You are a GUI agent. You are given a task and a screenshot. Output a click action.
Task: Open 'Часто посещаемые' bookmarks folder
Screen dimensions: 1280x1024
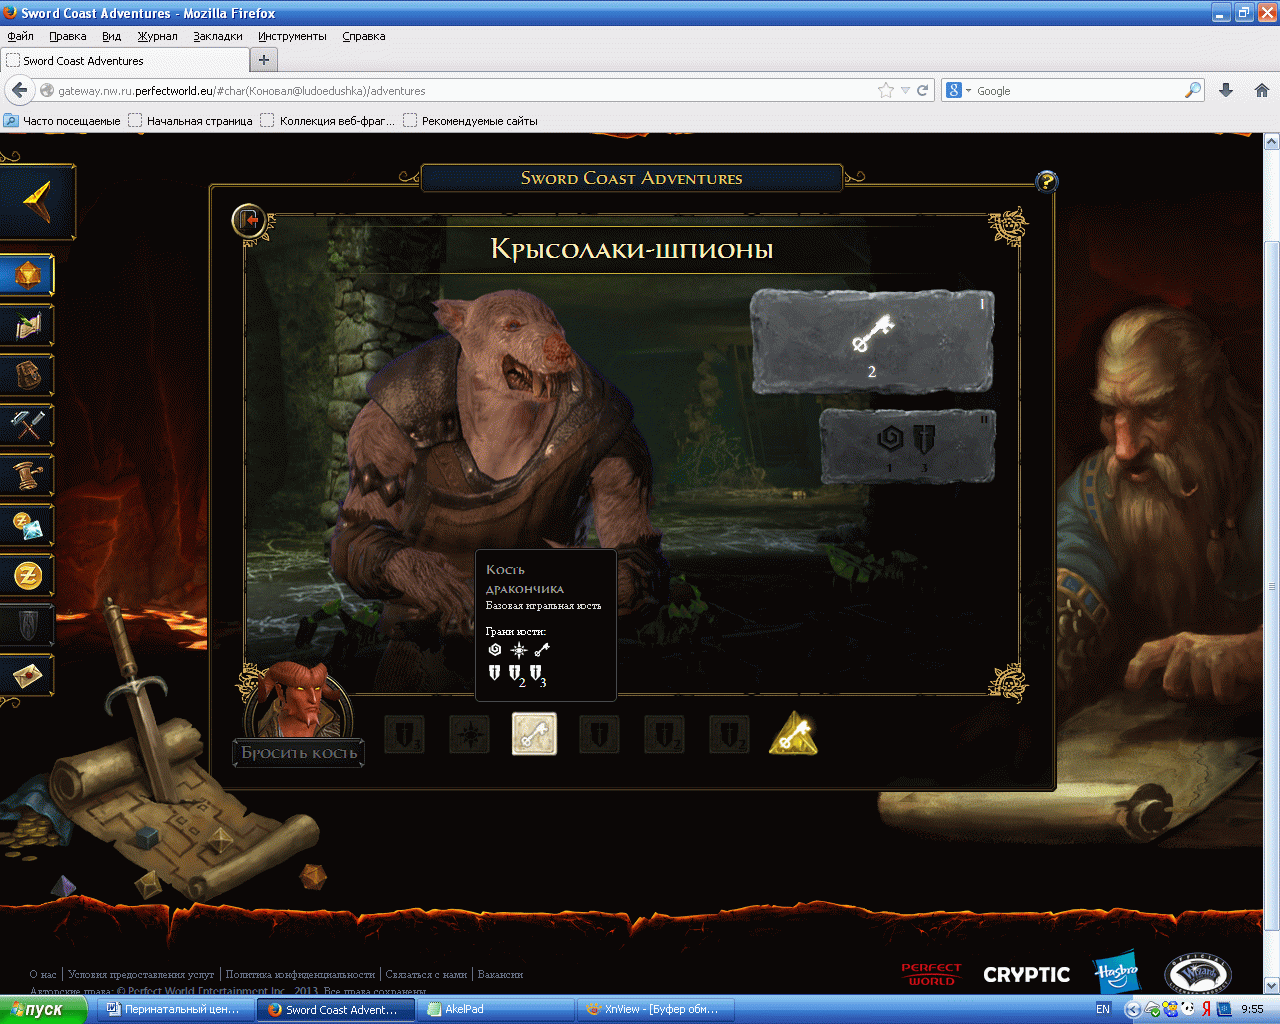[x=62, y=121]
